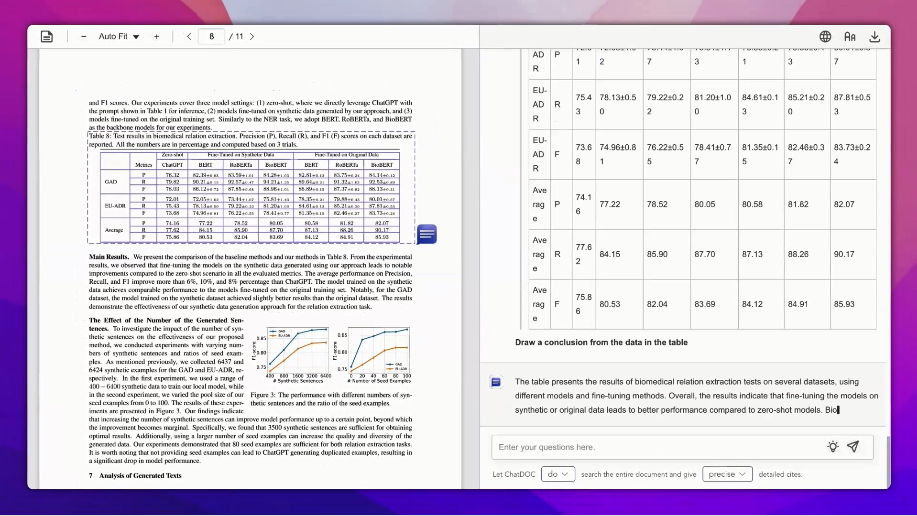
Task: Go to previous page arrow
Action: point(189,36)
